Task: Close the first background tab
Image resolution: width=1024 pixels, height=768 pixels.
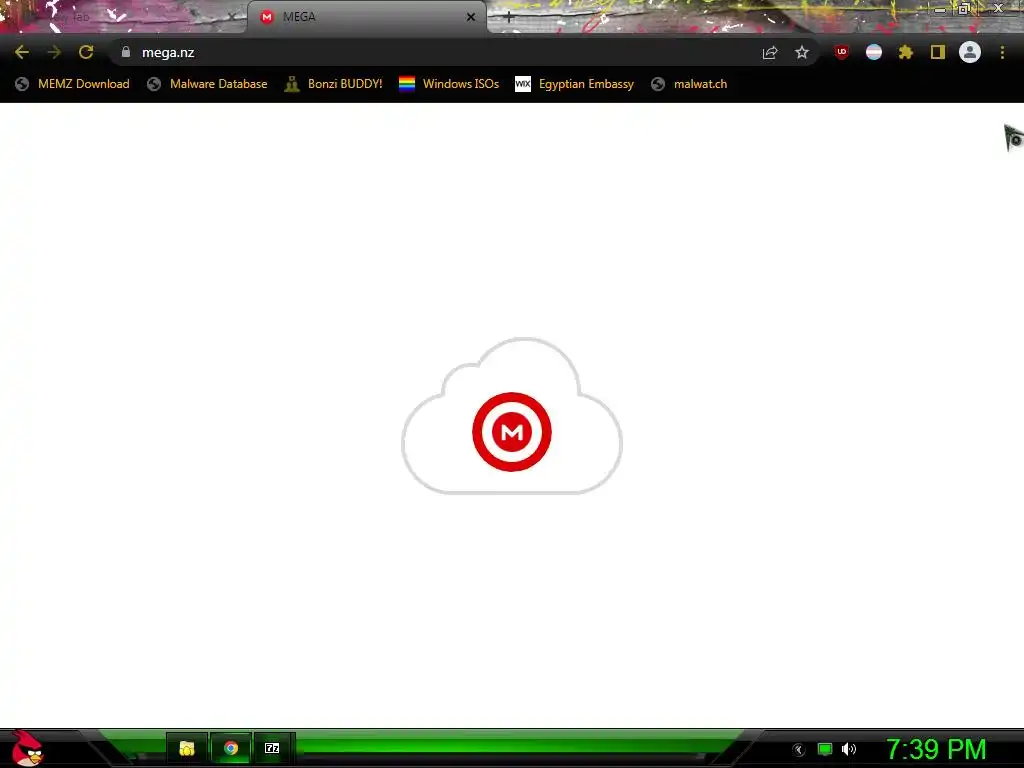Action: (231, 17)
